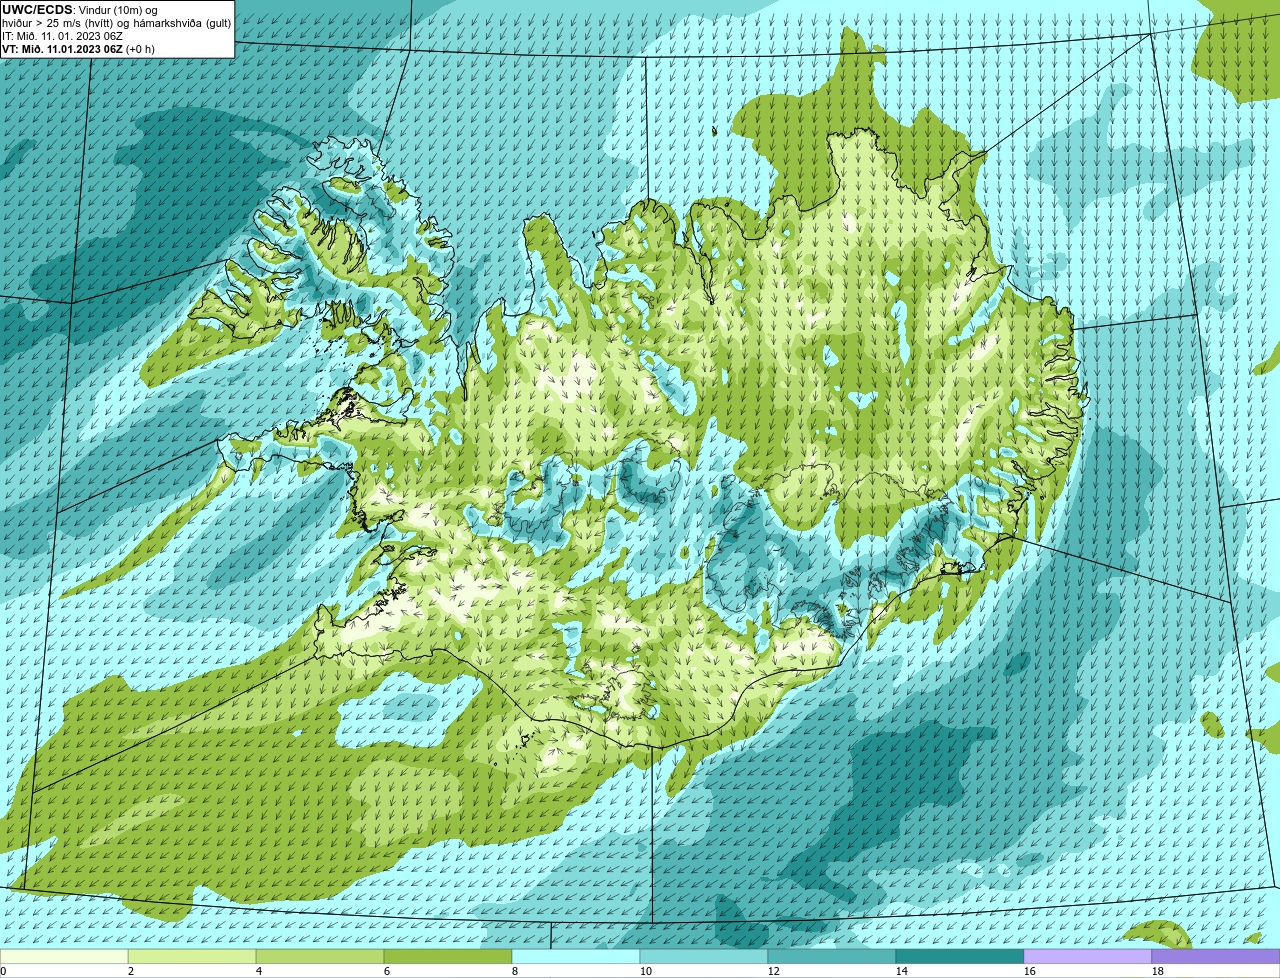This screenshot has height=978, width=1280.
Task: Select the 0–2 m/s pale yellow scale swatch
Action: click(x=64, y=957)
